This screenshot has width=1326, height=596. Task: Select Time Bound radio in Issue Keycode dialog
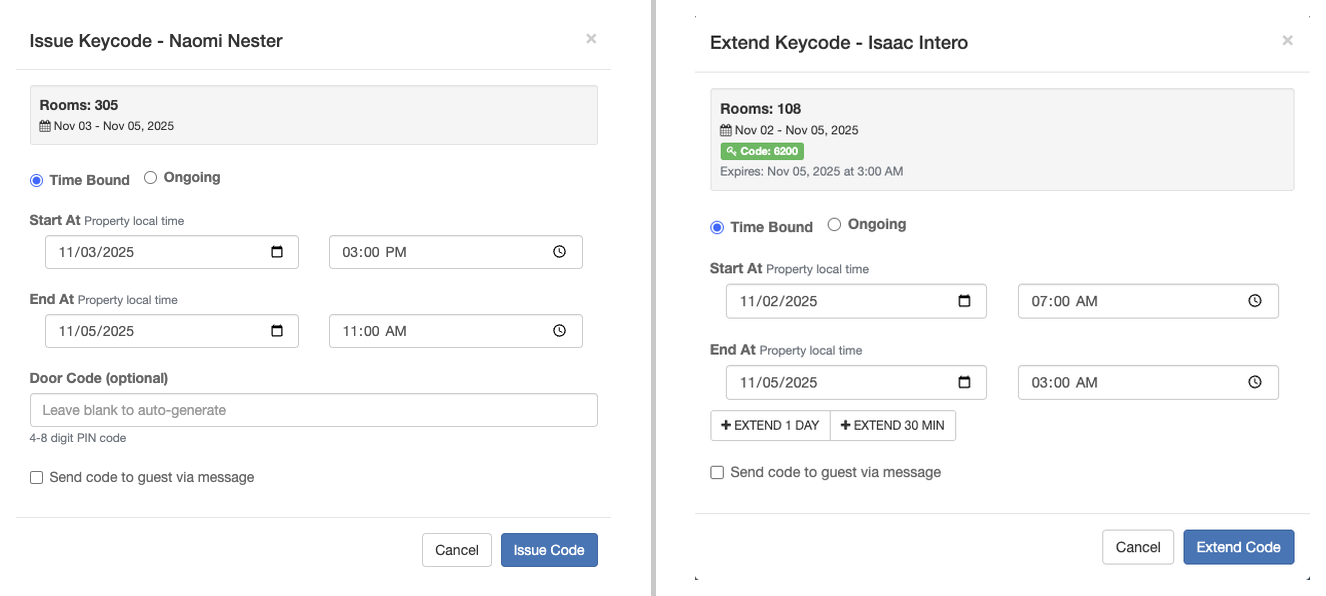pyautogui.click(x=37, y=181)
